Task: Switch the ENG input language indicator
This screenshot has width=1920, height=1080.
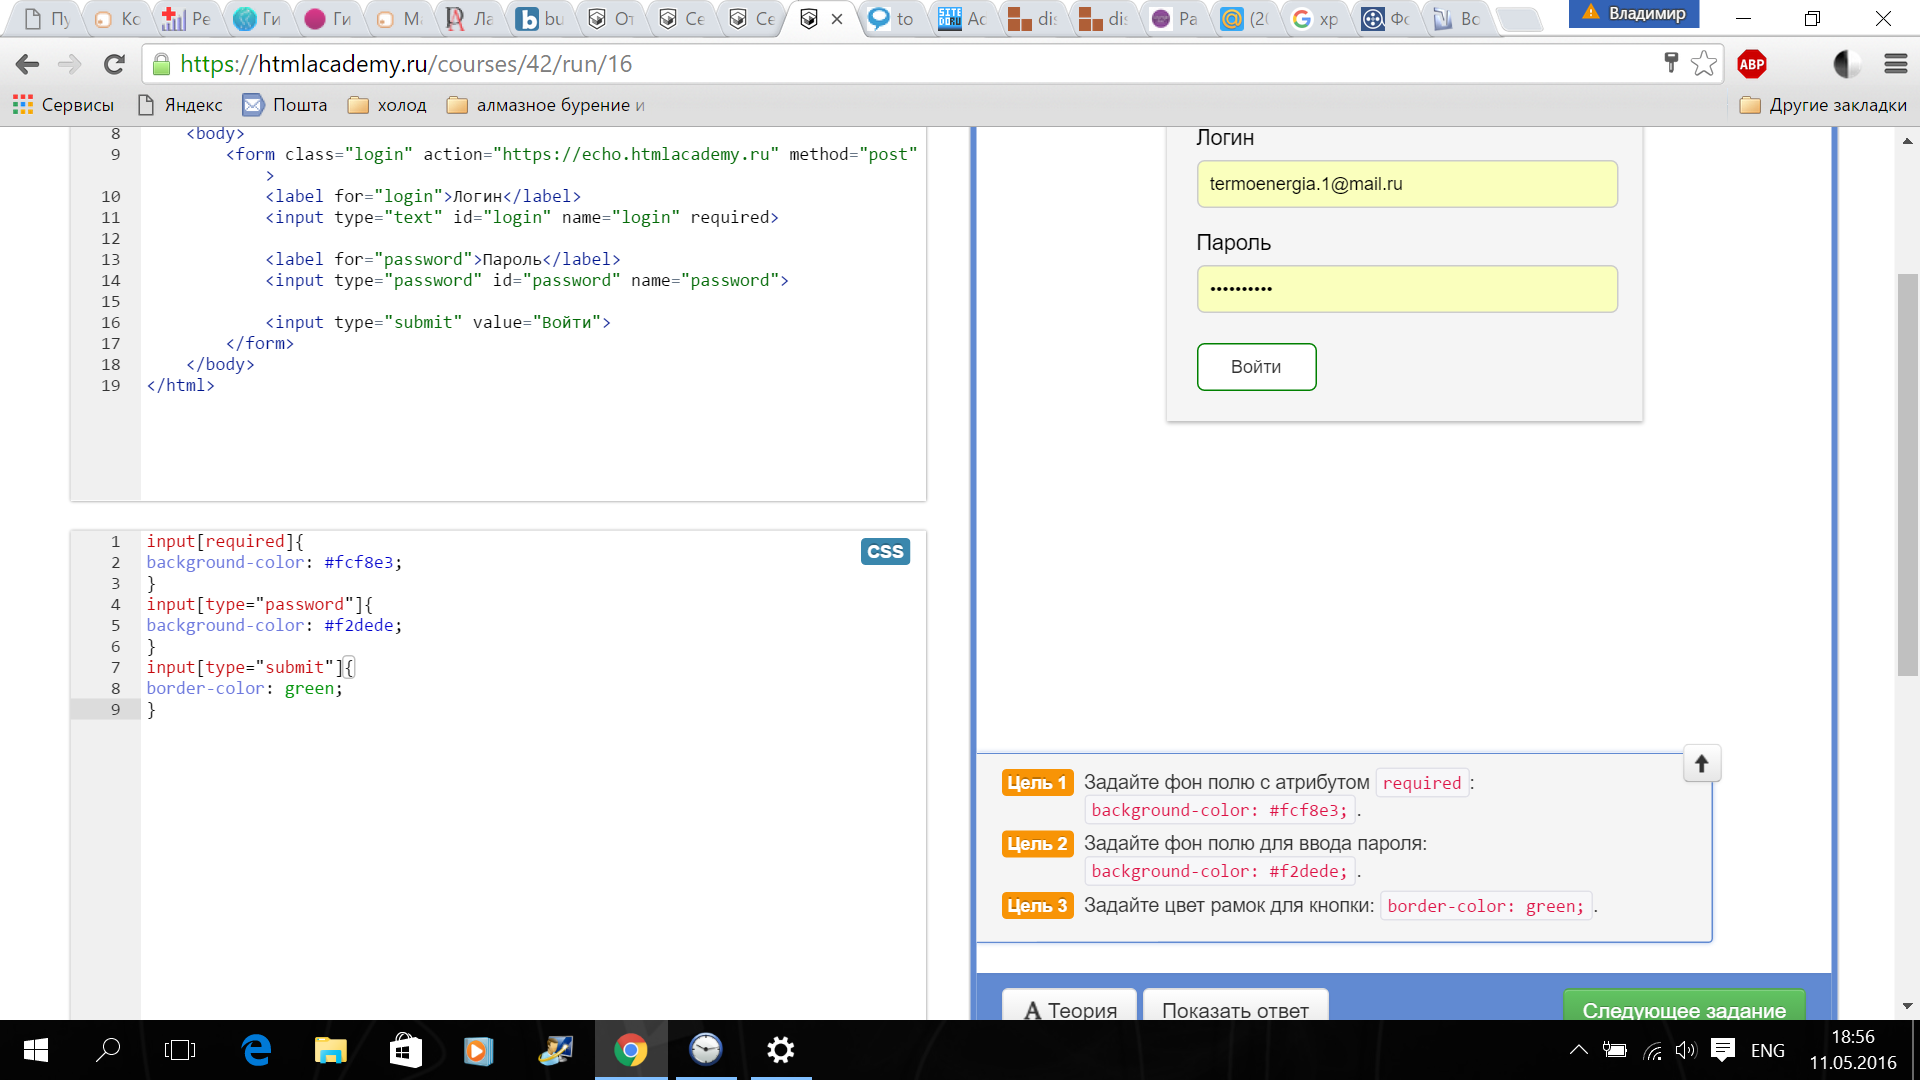Action: click(1767, 1050)
